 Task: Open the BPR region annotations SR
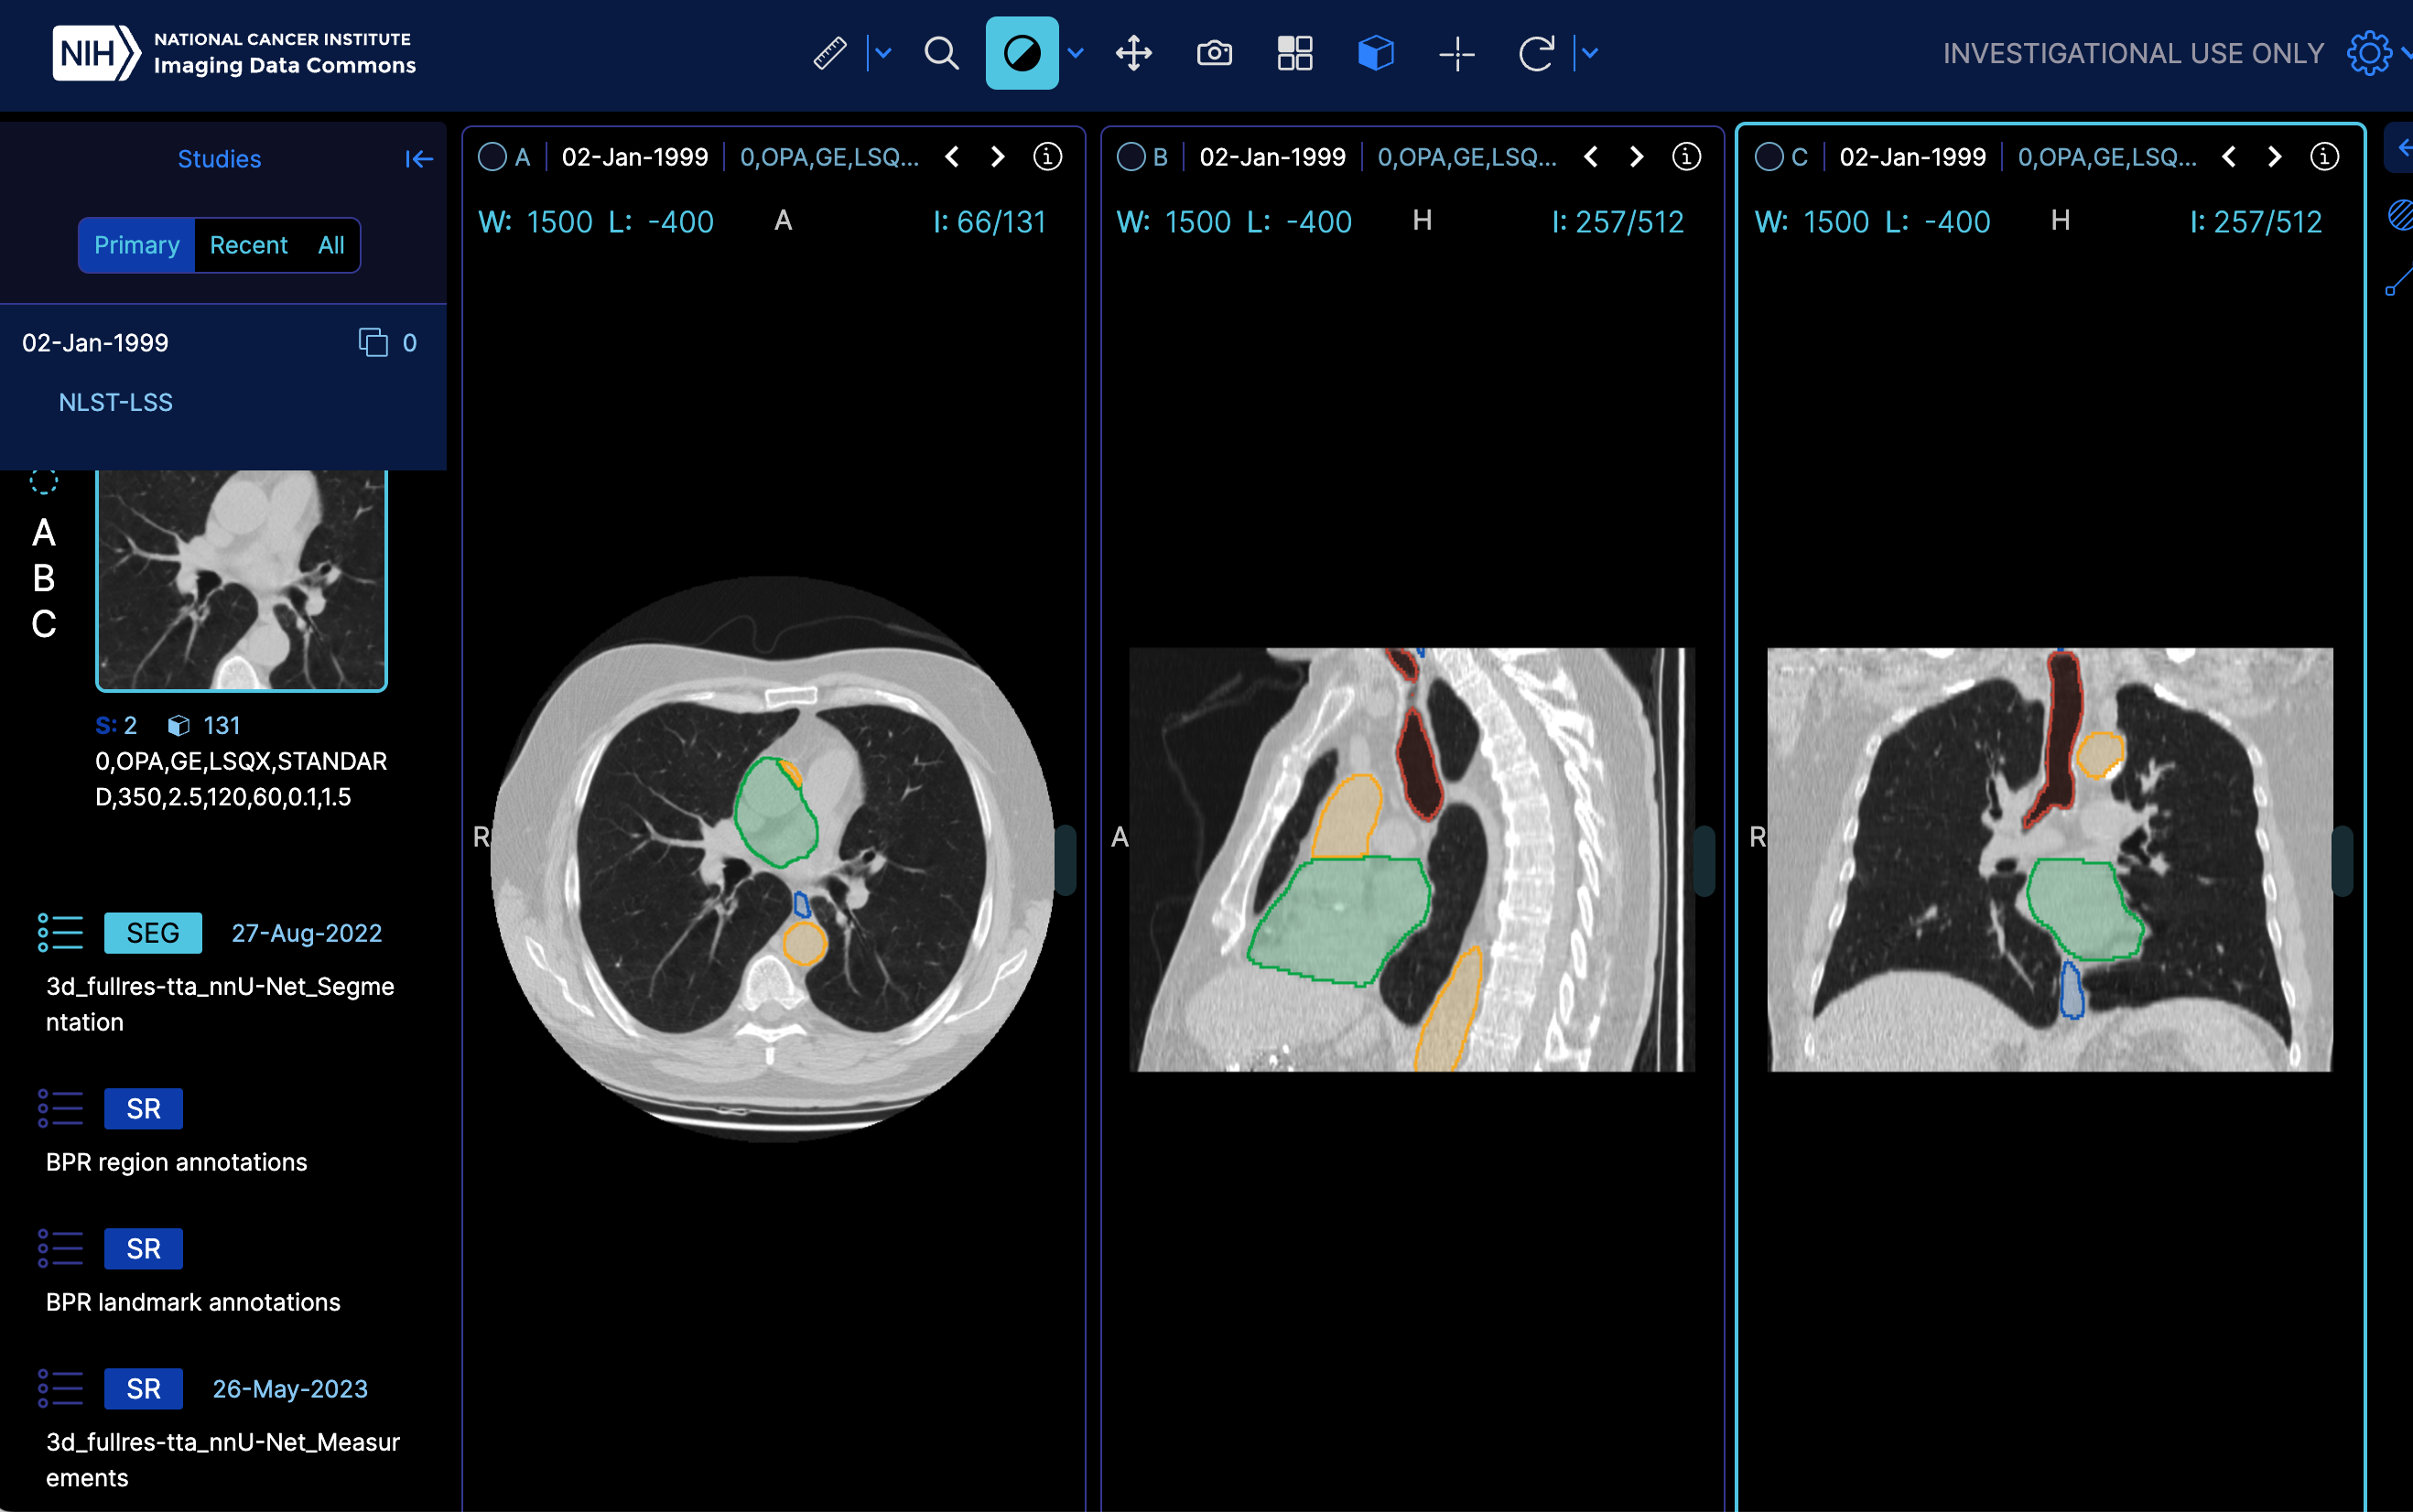tap(143, 1109)
